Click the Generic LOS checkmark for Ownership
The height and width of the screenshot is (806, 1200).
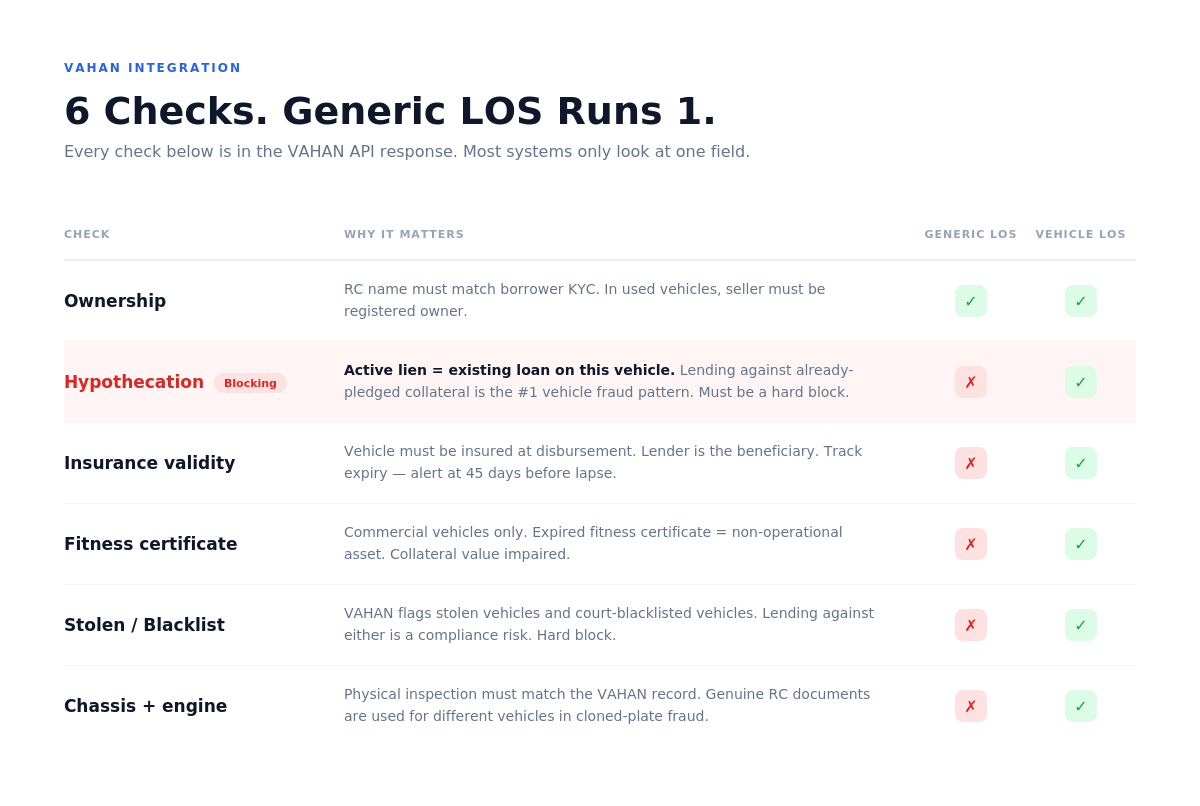pyautogui.click(x=971, y=301)
